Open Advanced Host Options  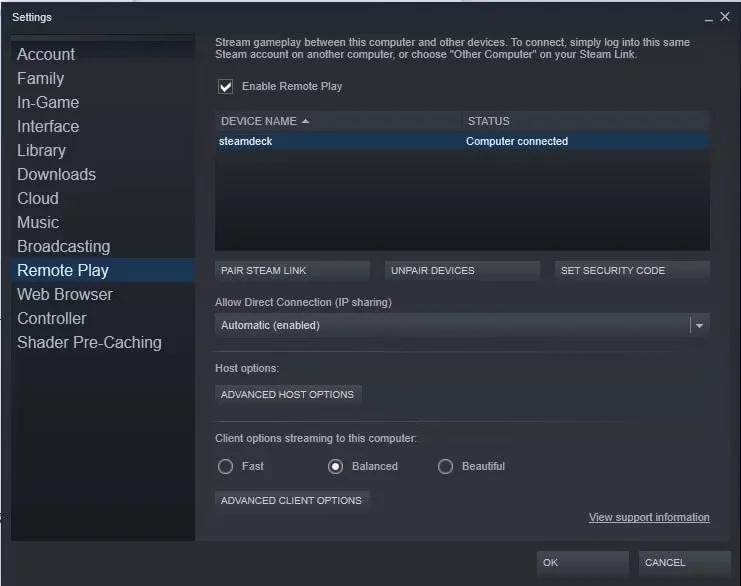288,395
